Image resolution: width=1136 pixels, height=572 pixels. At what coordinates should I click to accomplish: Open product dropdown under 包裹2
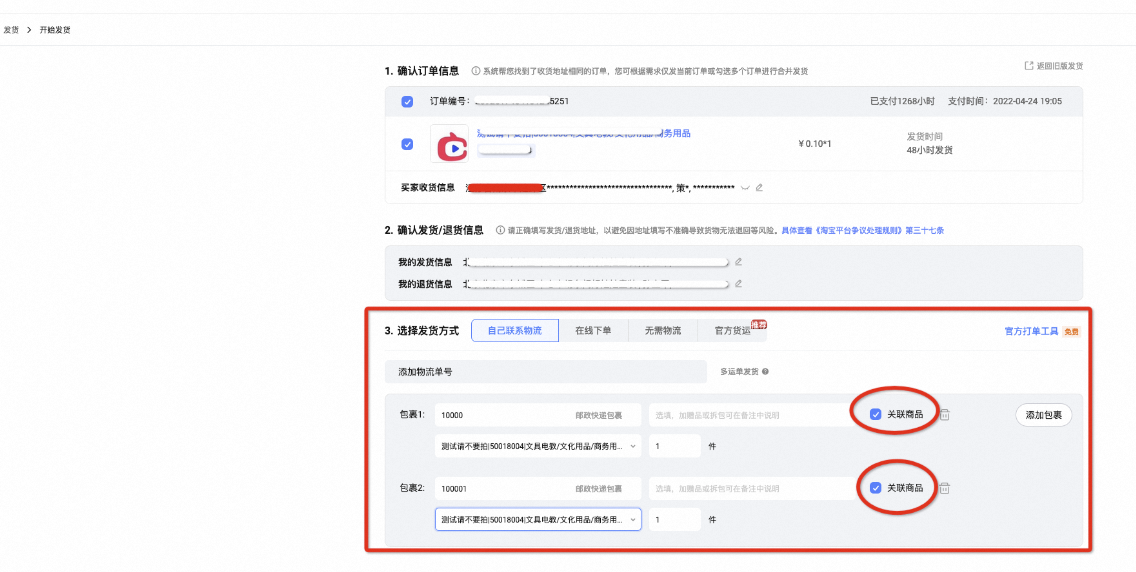coord(538,519)
